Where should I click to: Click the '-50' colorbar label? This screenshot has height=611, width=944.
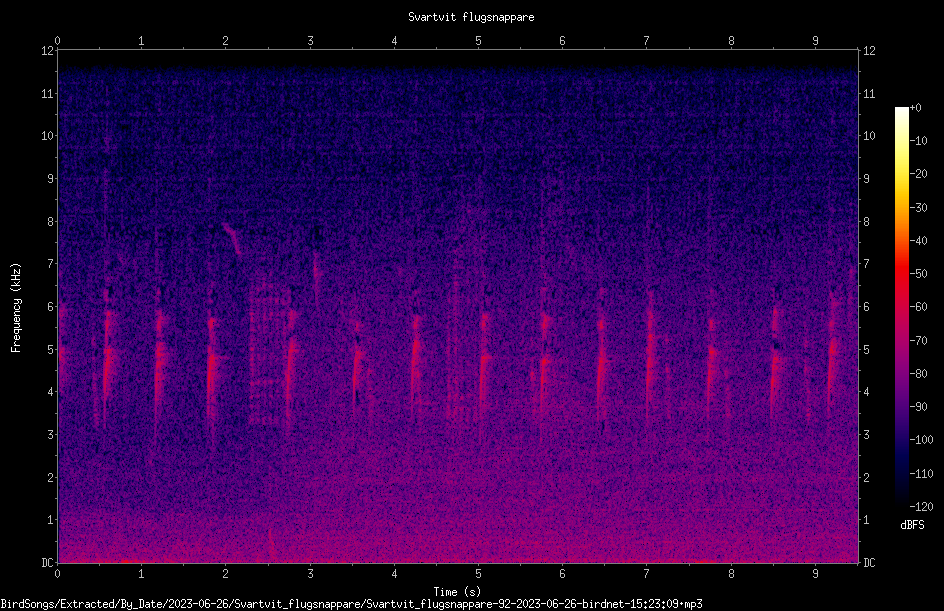pos(918,274)
